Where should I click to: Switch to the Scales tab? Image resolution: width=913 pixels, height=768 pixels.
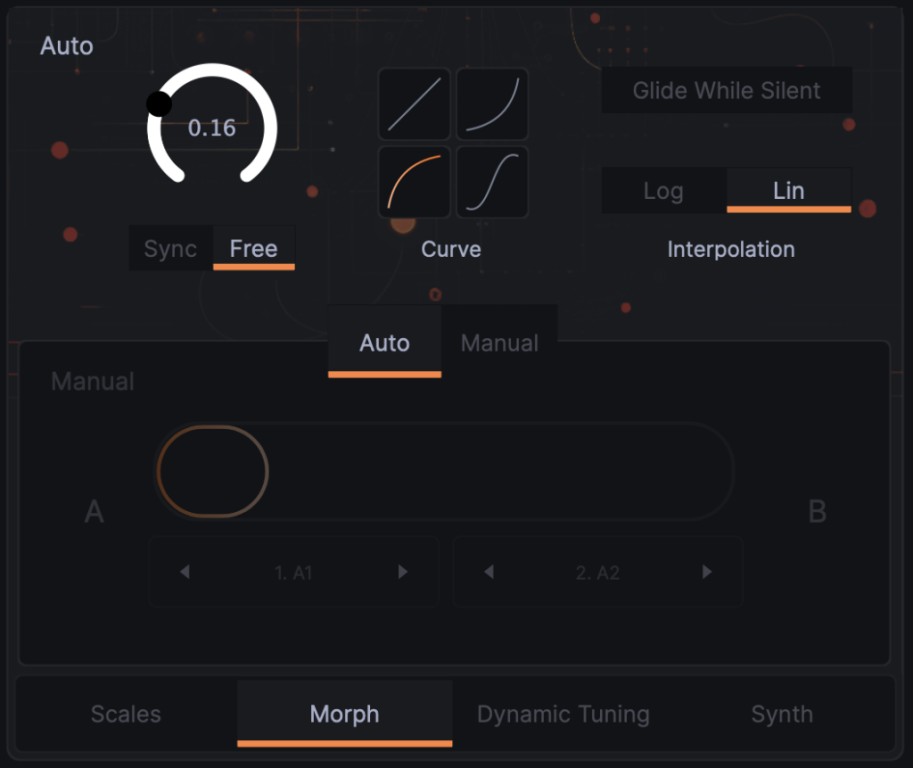point(126,714)
